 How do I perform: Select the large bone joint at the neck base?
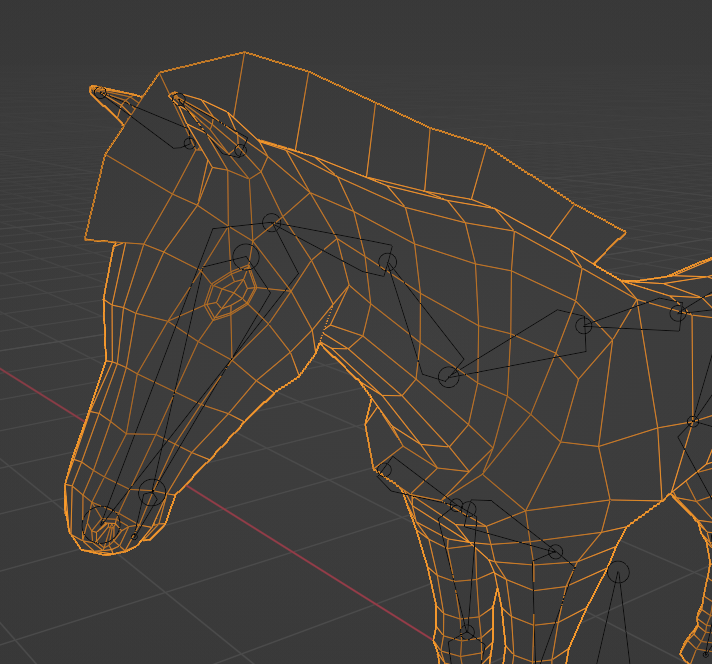click(x=449, y=377)
